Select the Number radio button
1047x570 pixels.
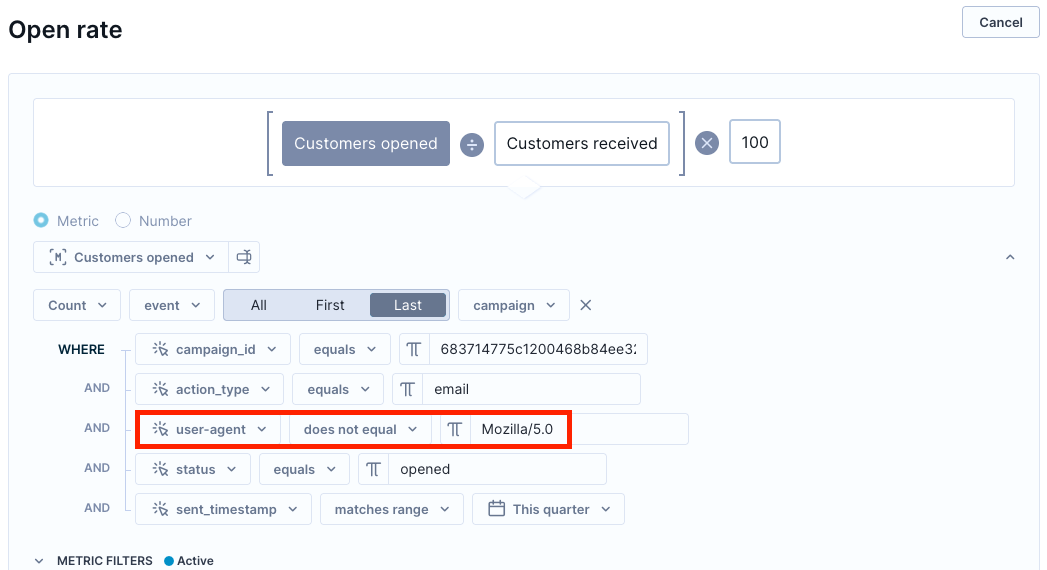click(x=123, y=220)
